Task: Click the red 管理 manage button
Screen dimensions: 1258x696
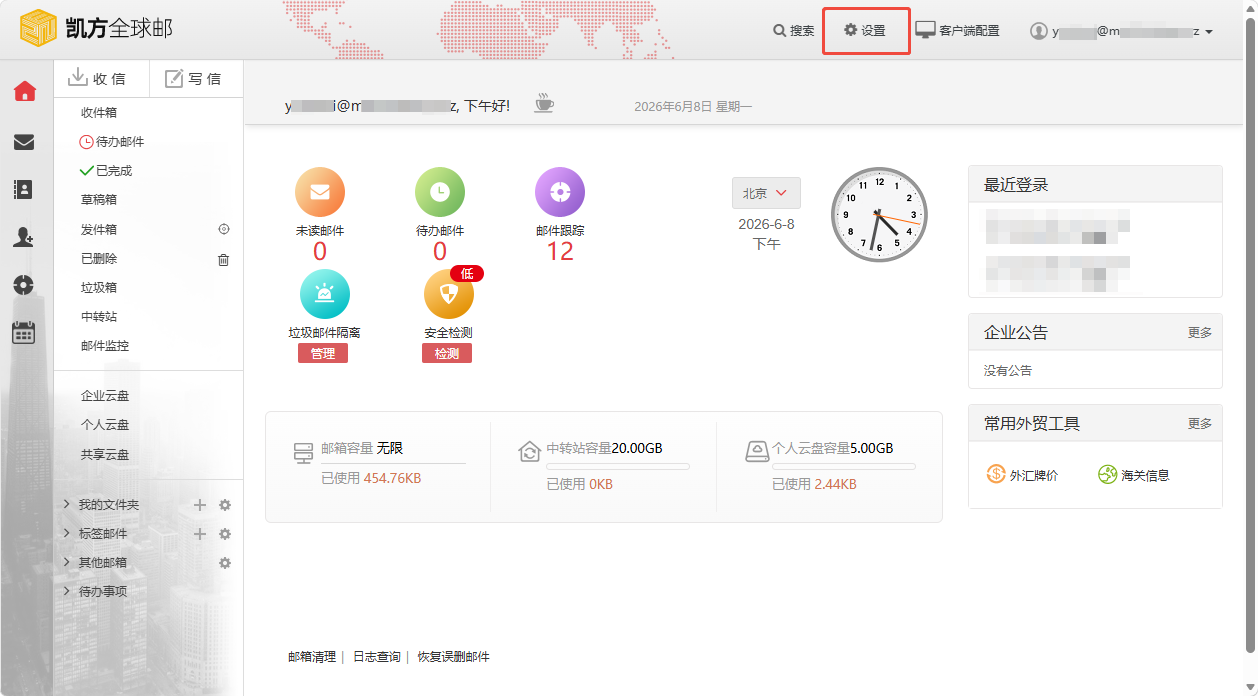Action: pos(323,353)
